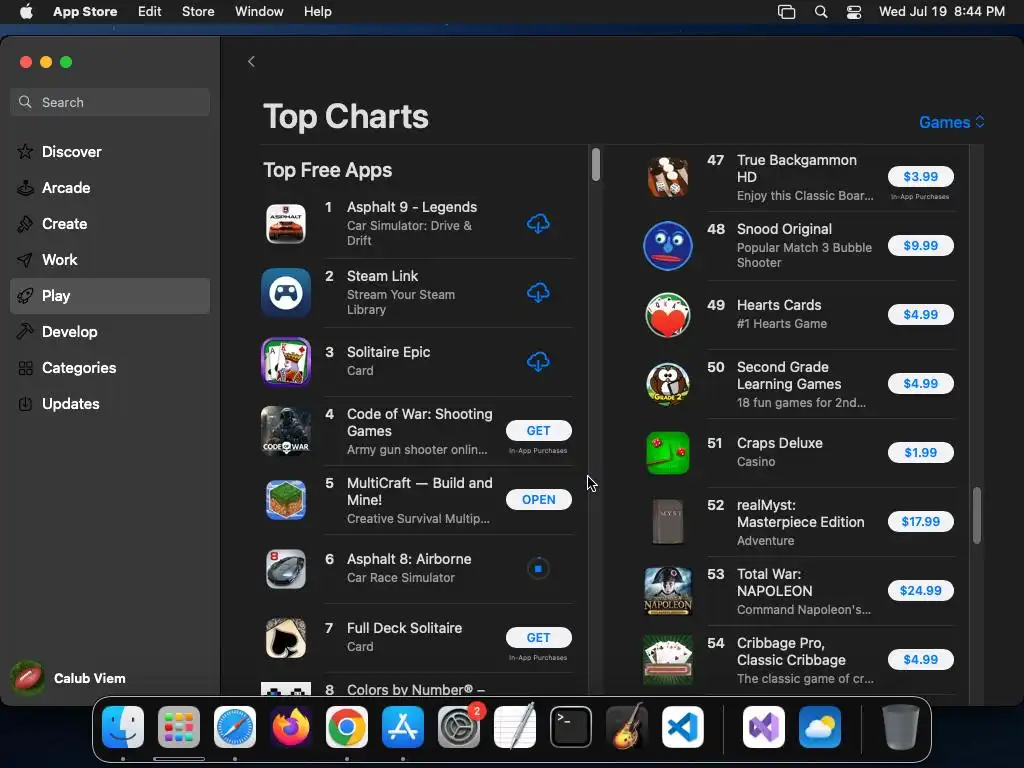Image resolution: width=1024 pixels, height=768 pixels.
Task: Open the Help menu
Action: (317, 12)
